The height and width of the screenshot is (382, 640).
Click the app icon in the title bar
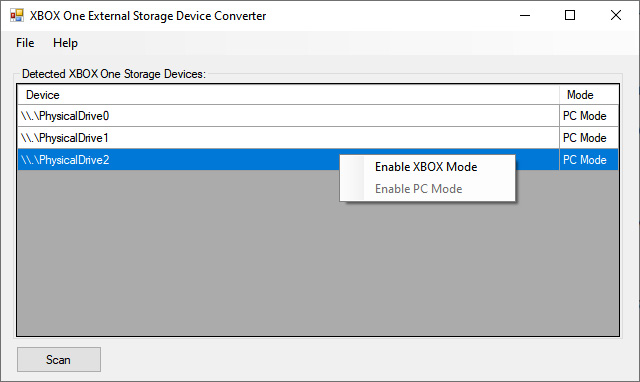click(17, 16)
